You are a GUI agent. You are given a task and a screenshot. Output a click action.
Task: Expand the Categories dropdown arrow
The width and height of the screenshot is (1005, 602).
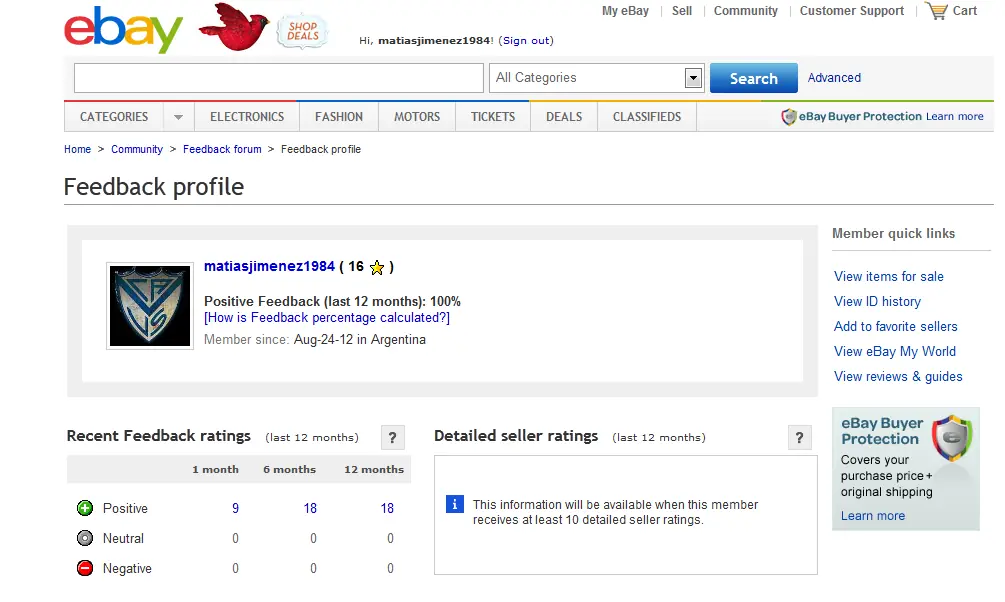click(x=178, y=117)
